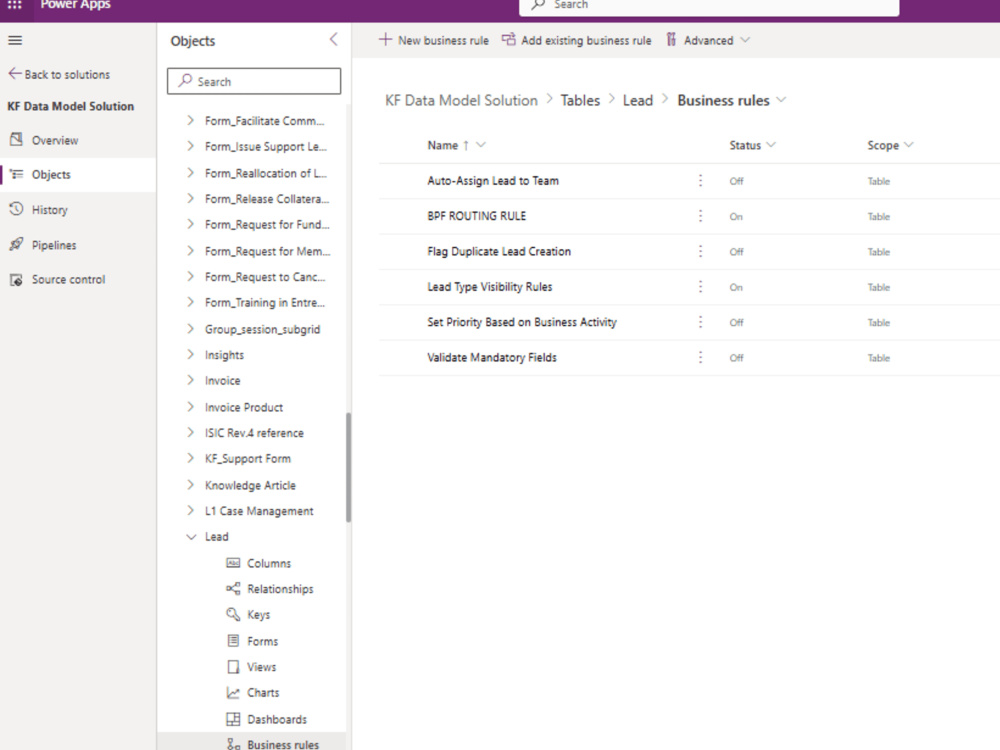
Task: Open Lead Type Visibility Rules
Action: [489, 287]
